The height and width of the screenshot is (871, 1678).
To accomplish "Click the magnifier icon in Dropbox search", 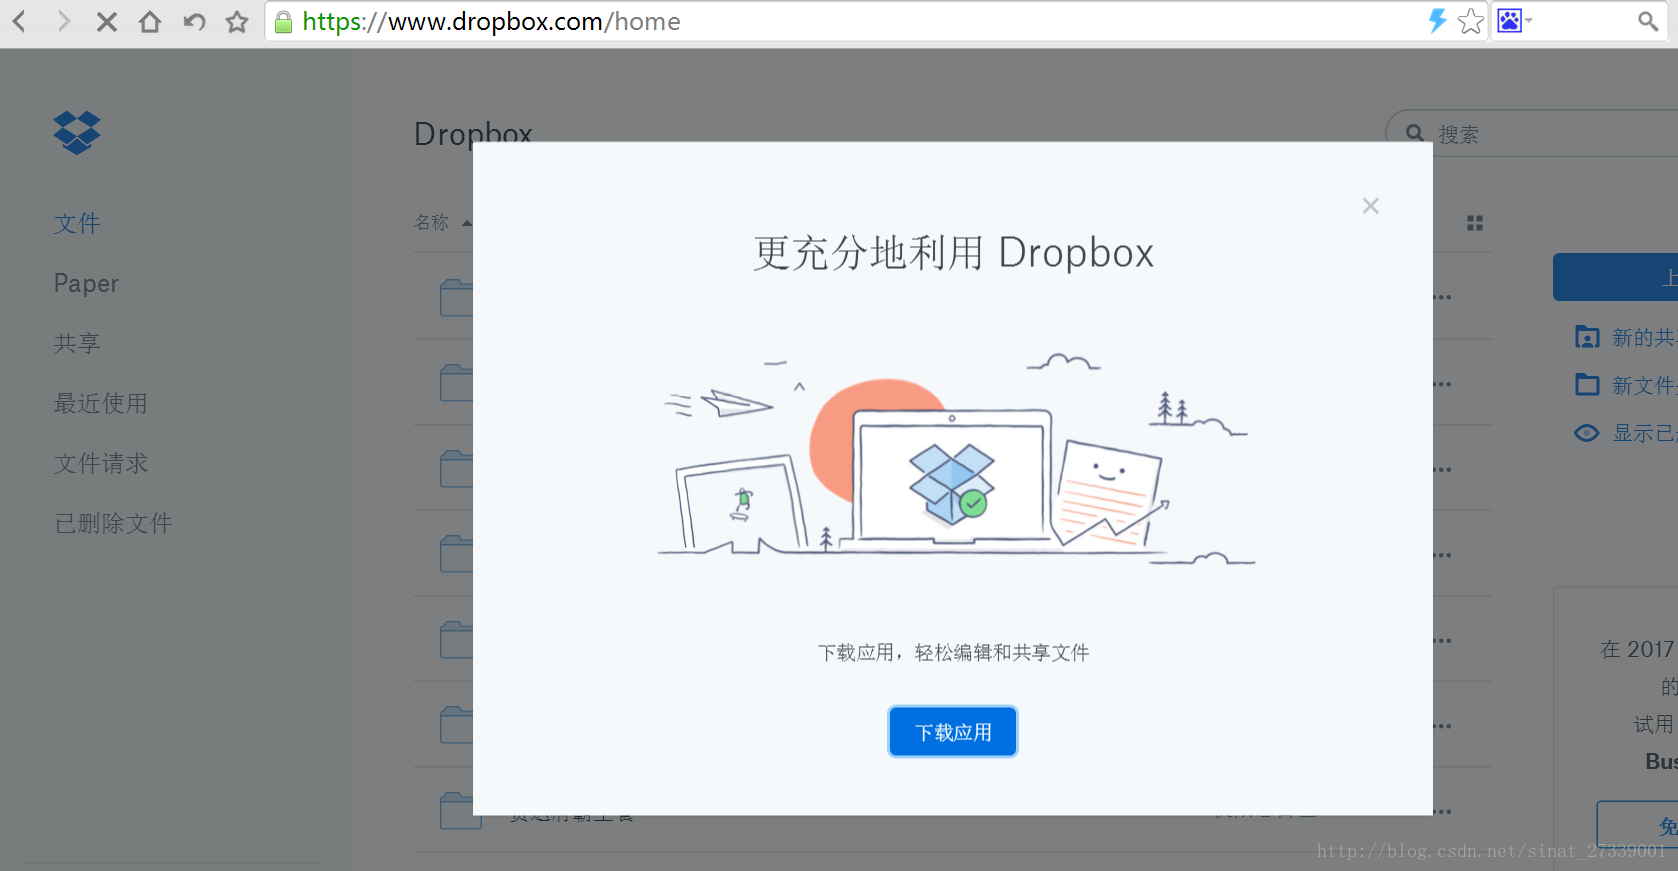I will click(1414, 133).
